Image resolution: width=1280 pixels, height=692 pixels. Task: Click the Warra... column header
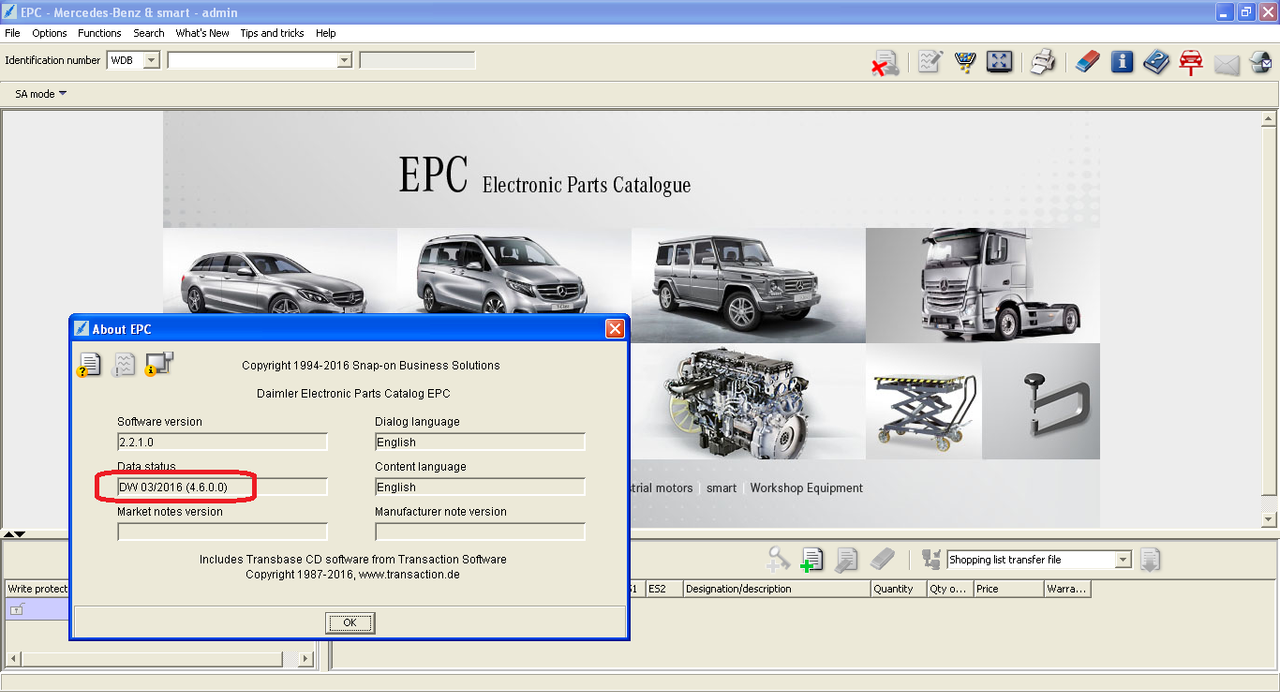point(1066,589)
